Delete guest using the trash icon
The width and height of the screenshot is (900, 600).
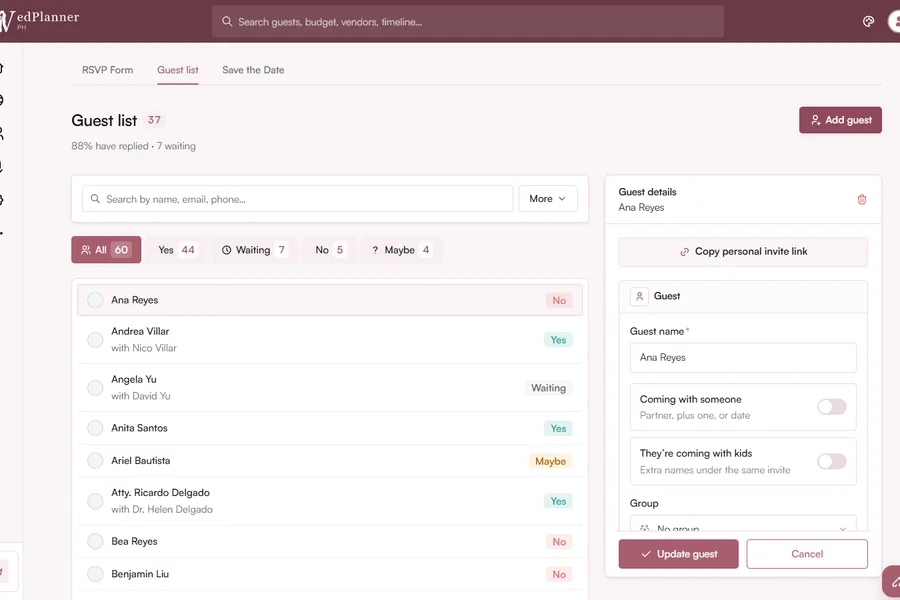click(862, 199)
